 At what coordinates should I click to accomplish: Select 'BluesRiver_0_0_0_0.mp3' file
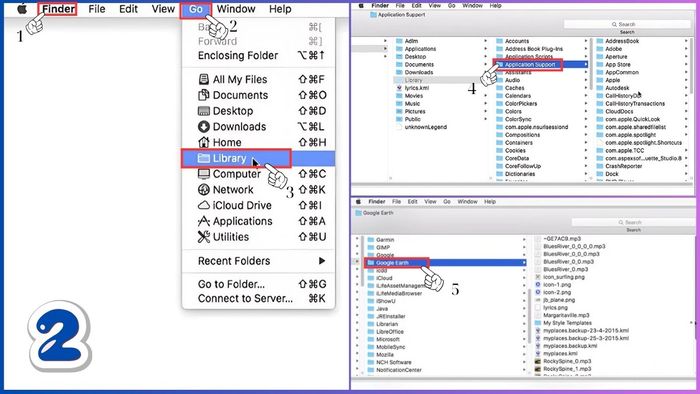574,246
